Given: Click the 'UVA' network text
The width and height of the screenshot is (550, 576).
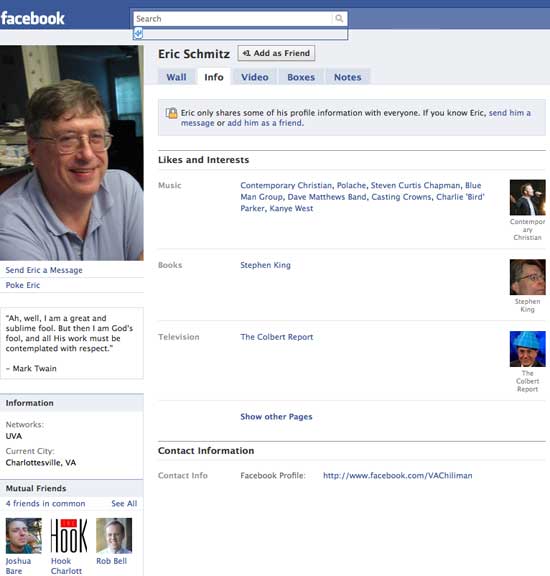Looking at the screenshot, I should (14, 436).
